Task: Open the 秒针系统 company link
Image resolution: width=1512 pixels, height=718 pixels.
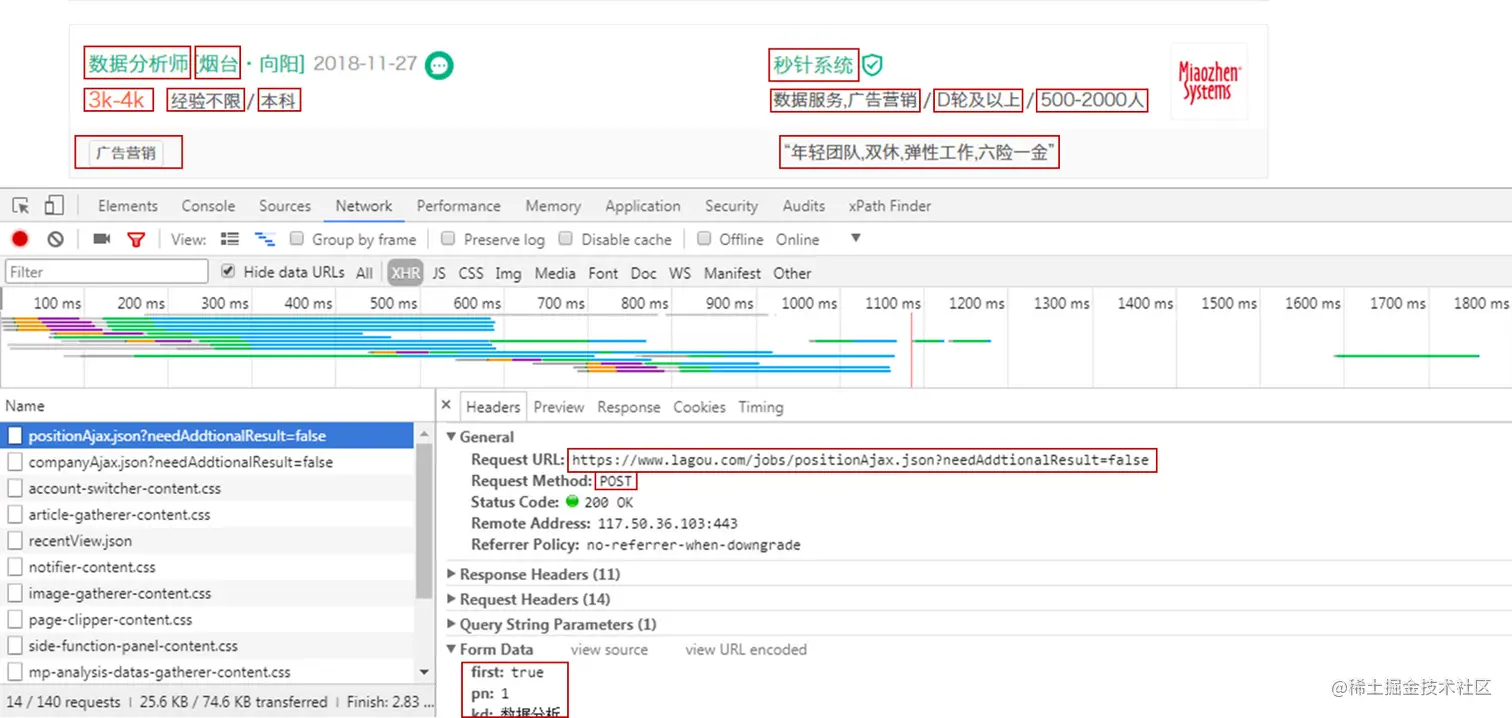Action: click(813, 65)
